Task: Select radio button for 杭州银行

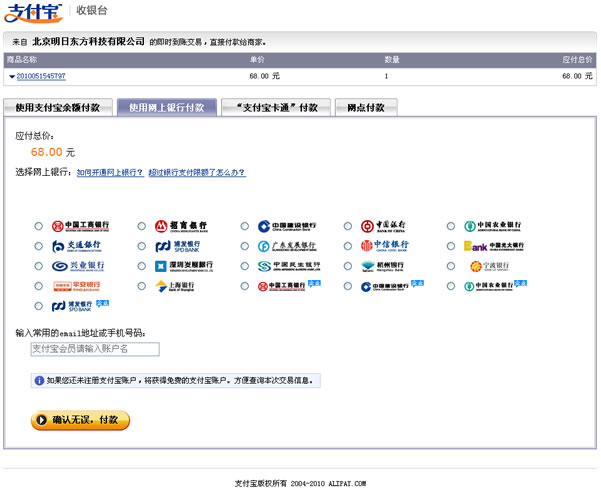Action: pos(348,266)
